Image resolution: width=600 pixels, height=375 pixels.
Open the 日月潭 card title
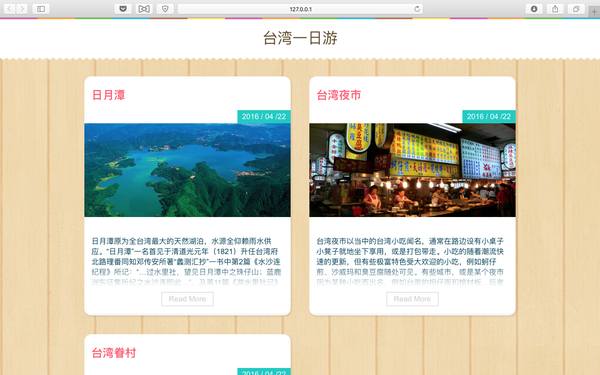click(109, 95)
